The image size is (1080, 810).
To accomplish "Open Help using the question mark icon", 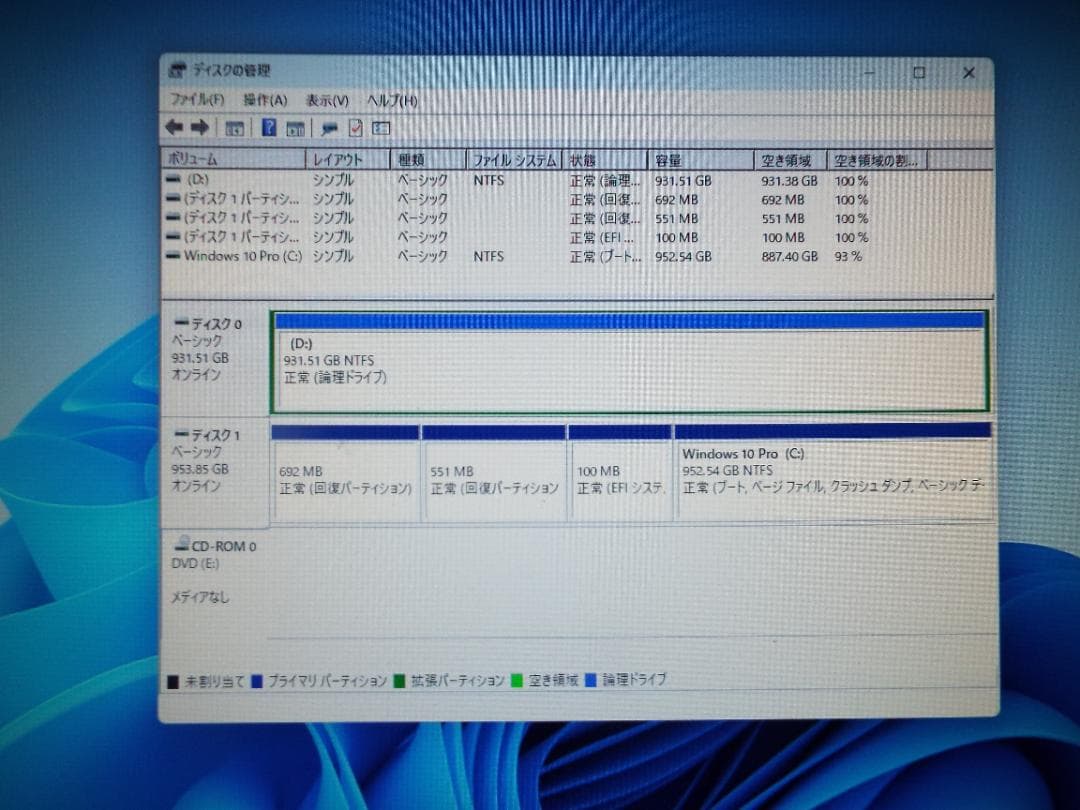I will [267, 128].
